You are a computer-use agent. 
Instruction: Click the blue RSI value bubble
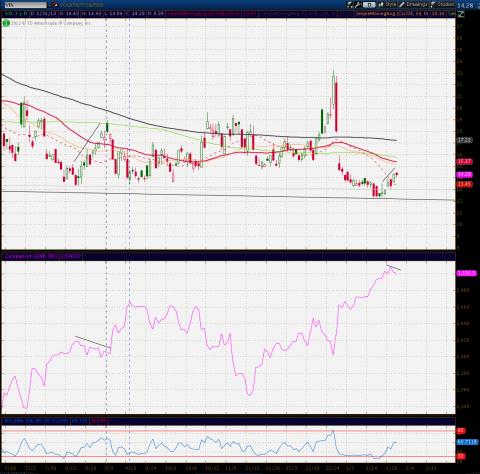tap(466, 442)
